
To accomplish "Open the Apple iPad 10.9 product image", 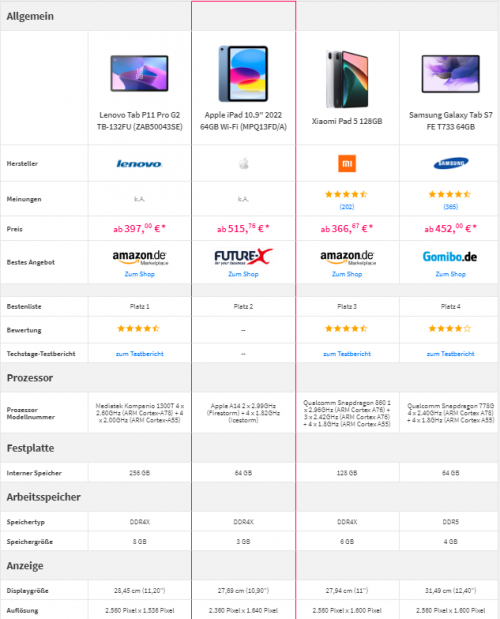I will click(243, 73).
